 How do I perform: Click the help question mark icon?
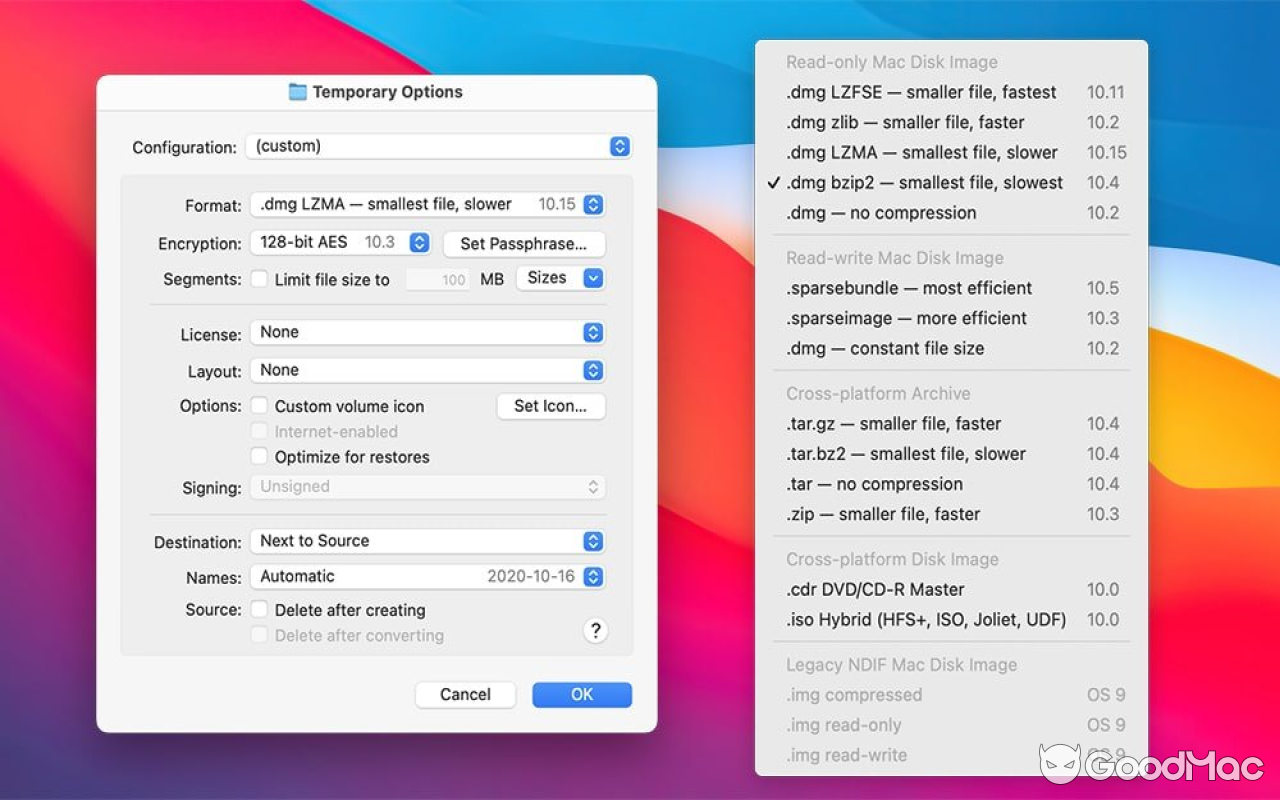[x=595, y=630]
